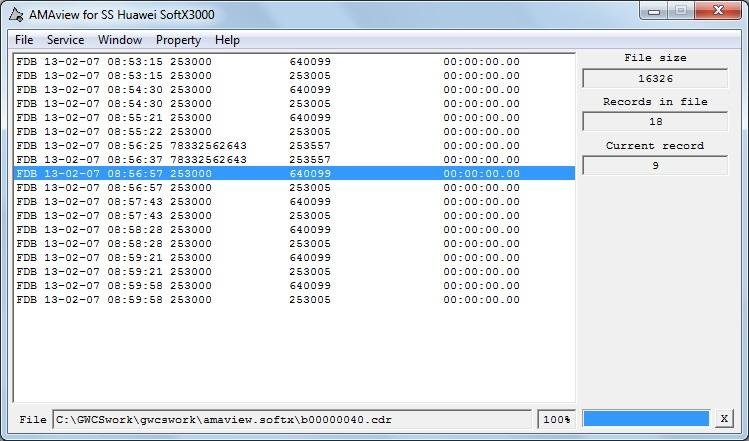Click the File size label

pyautogui.click(x=655, y=58)
